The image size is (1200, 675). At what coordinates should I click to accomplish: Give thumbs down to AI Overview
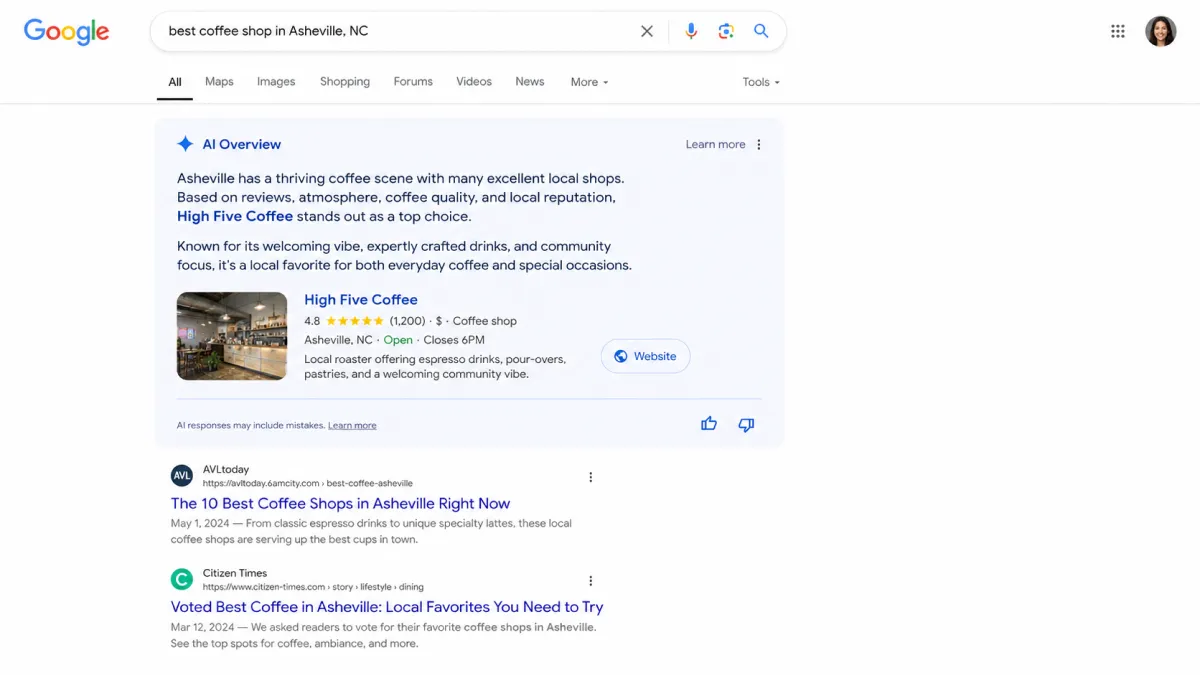[746, 424]
